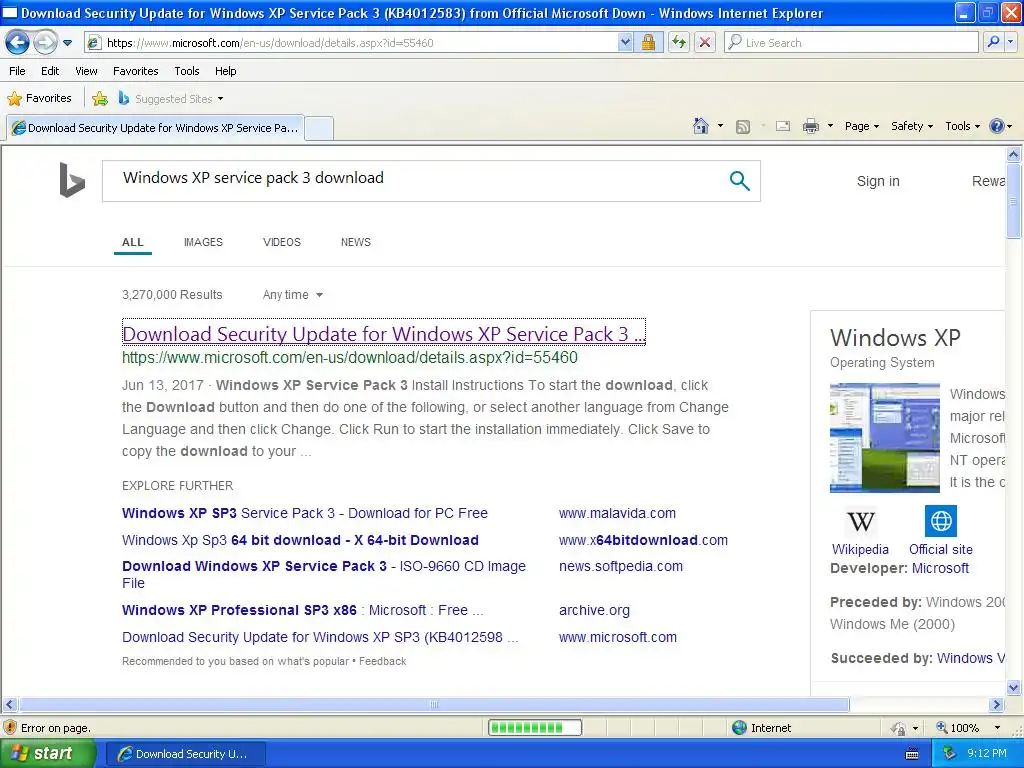Open Download Security Update for Windows XP result
This screenshot has height=768, width=1024.
click(x=383, y=334)
